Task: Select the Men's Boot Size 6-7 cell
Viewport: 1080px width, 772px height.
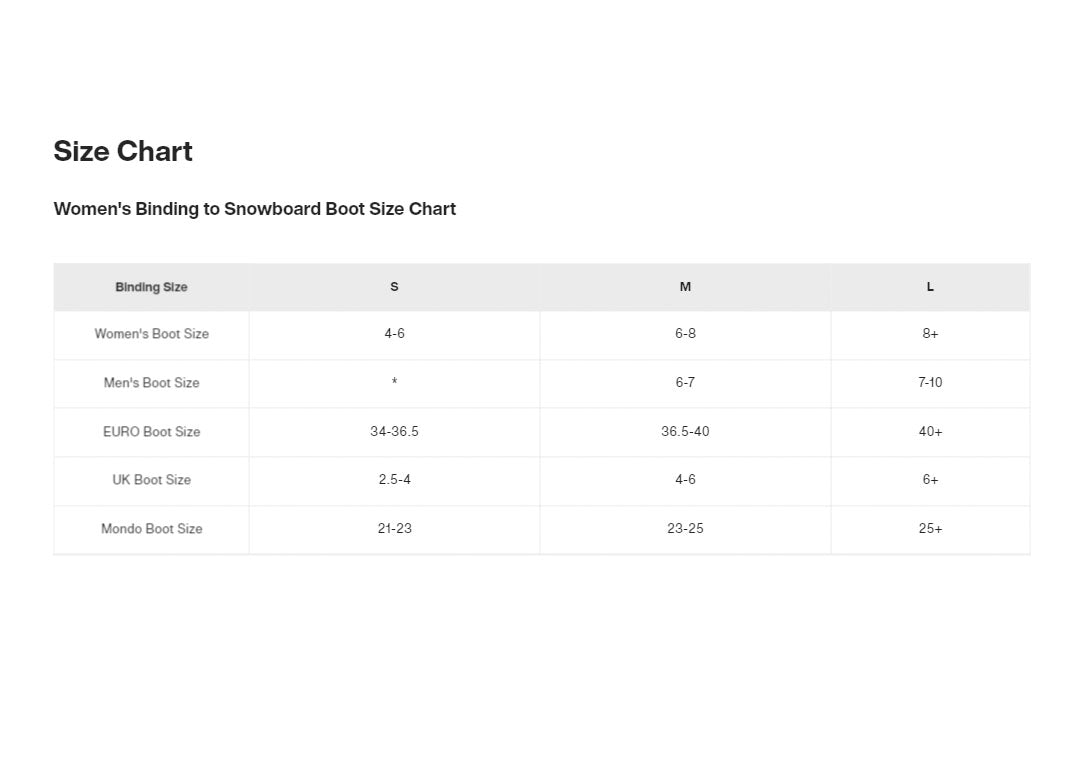Action: 685,383
